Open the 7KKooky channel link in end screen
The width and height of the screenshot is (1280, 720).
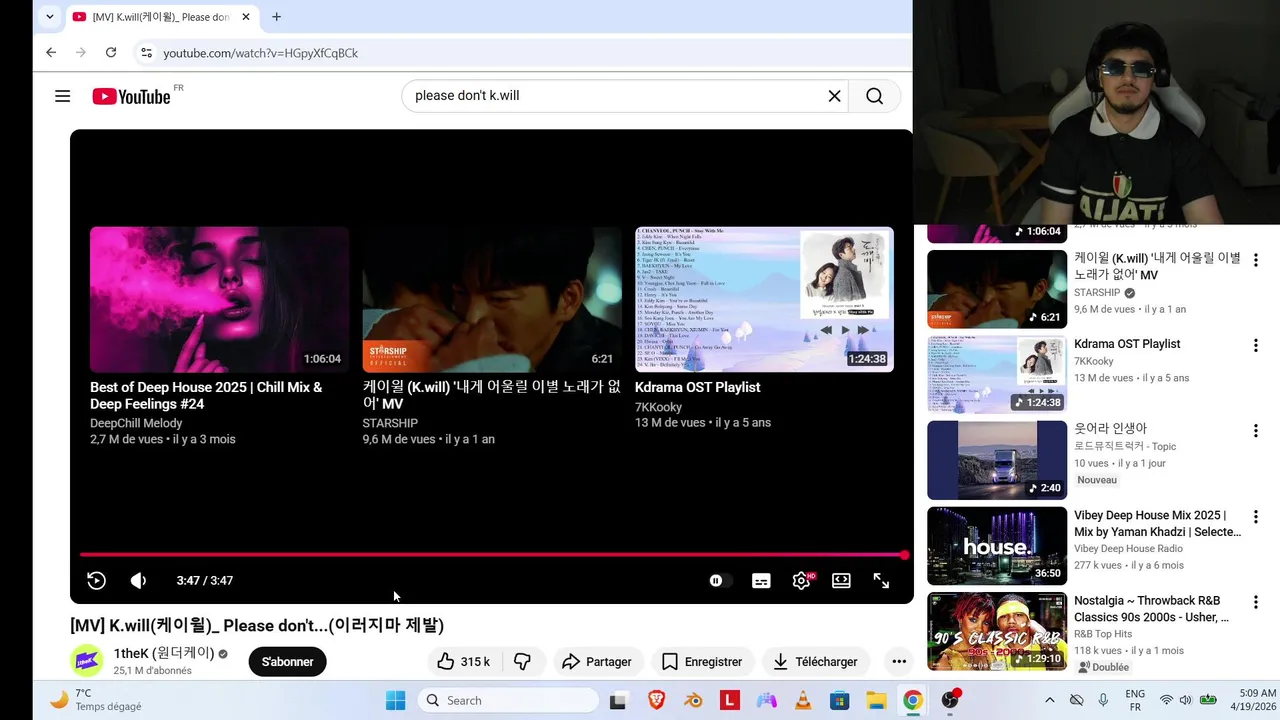tap(658, 407)
